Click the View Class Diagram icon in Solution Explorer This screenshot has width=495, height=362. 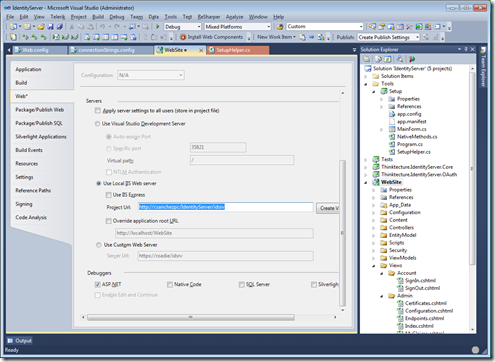[x=400, y=59]
